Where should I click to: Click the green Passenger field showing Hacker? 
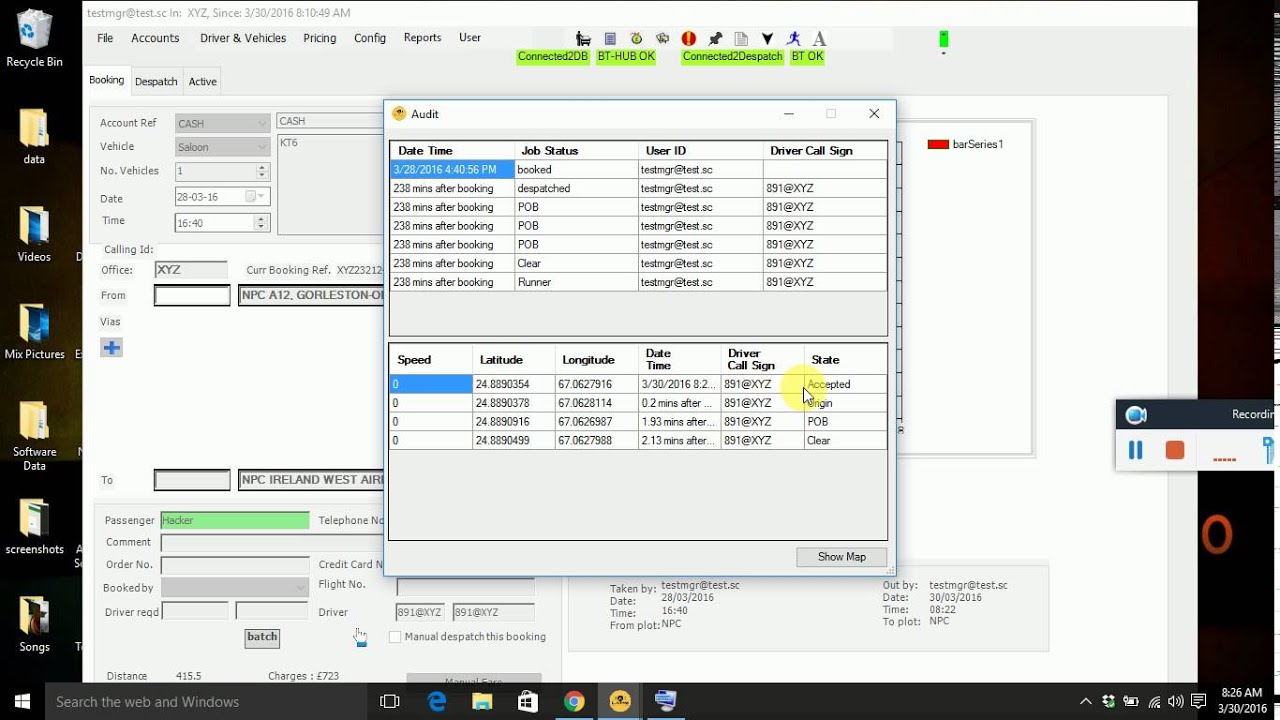click(x=235, y=521)
